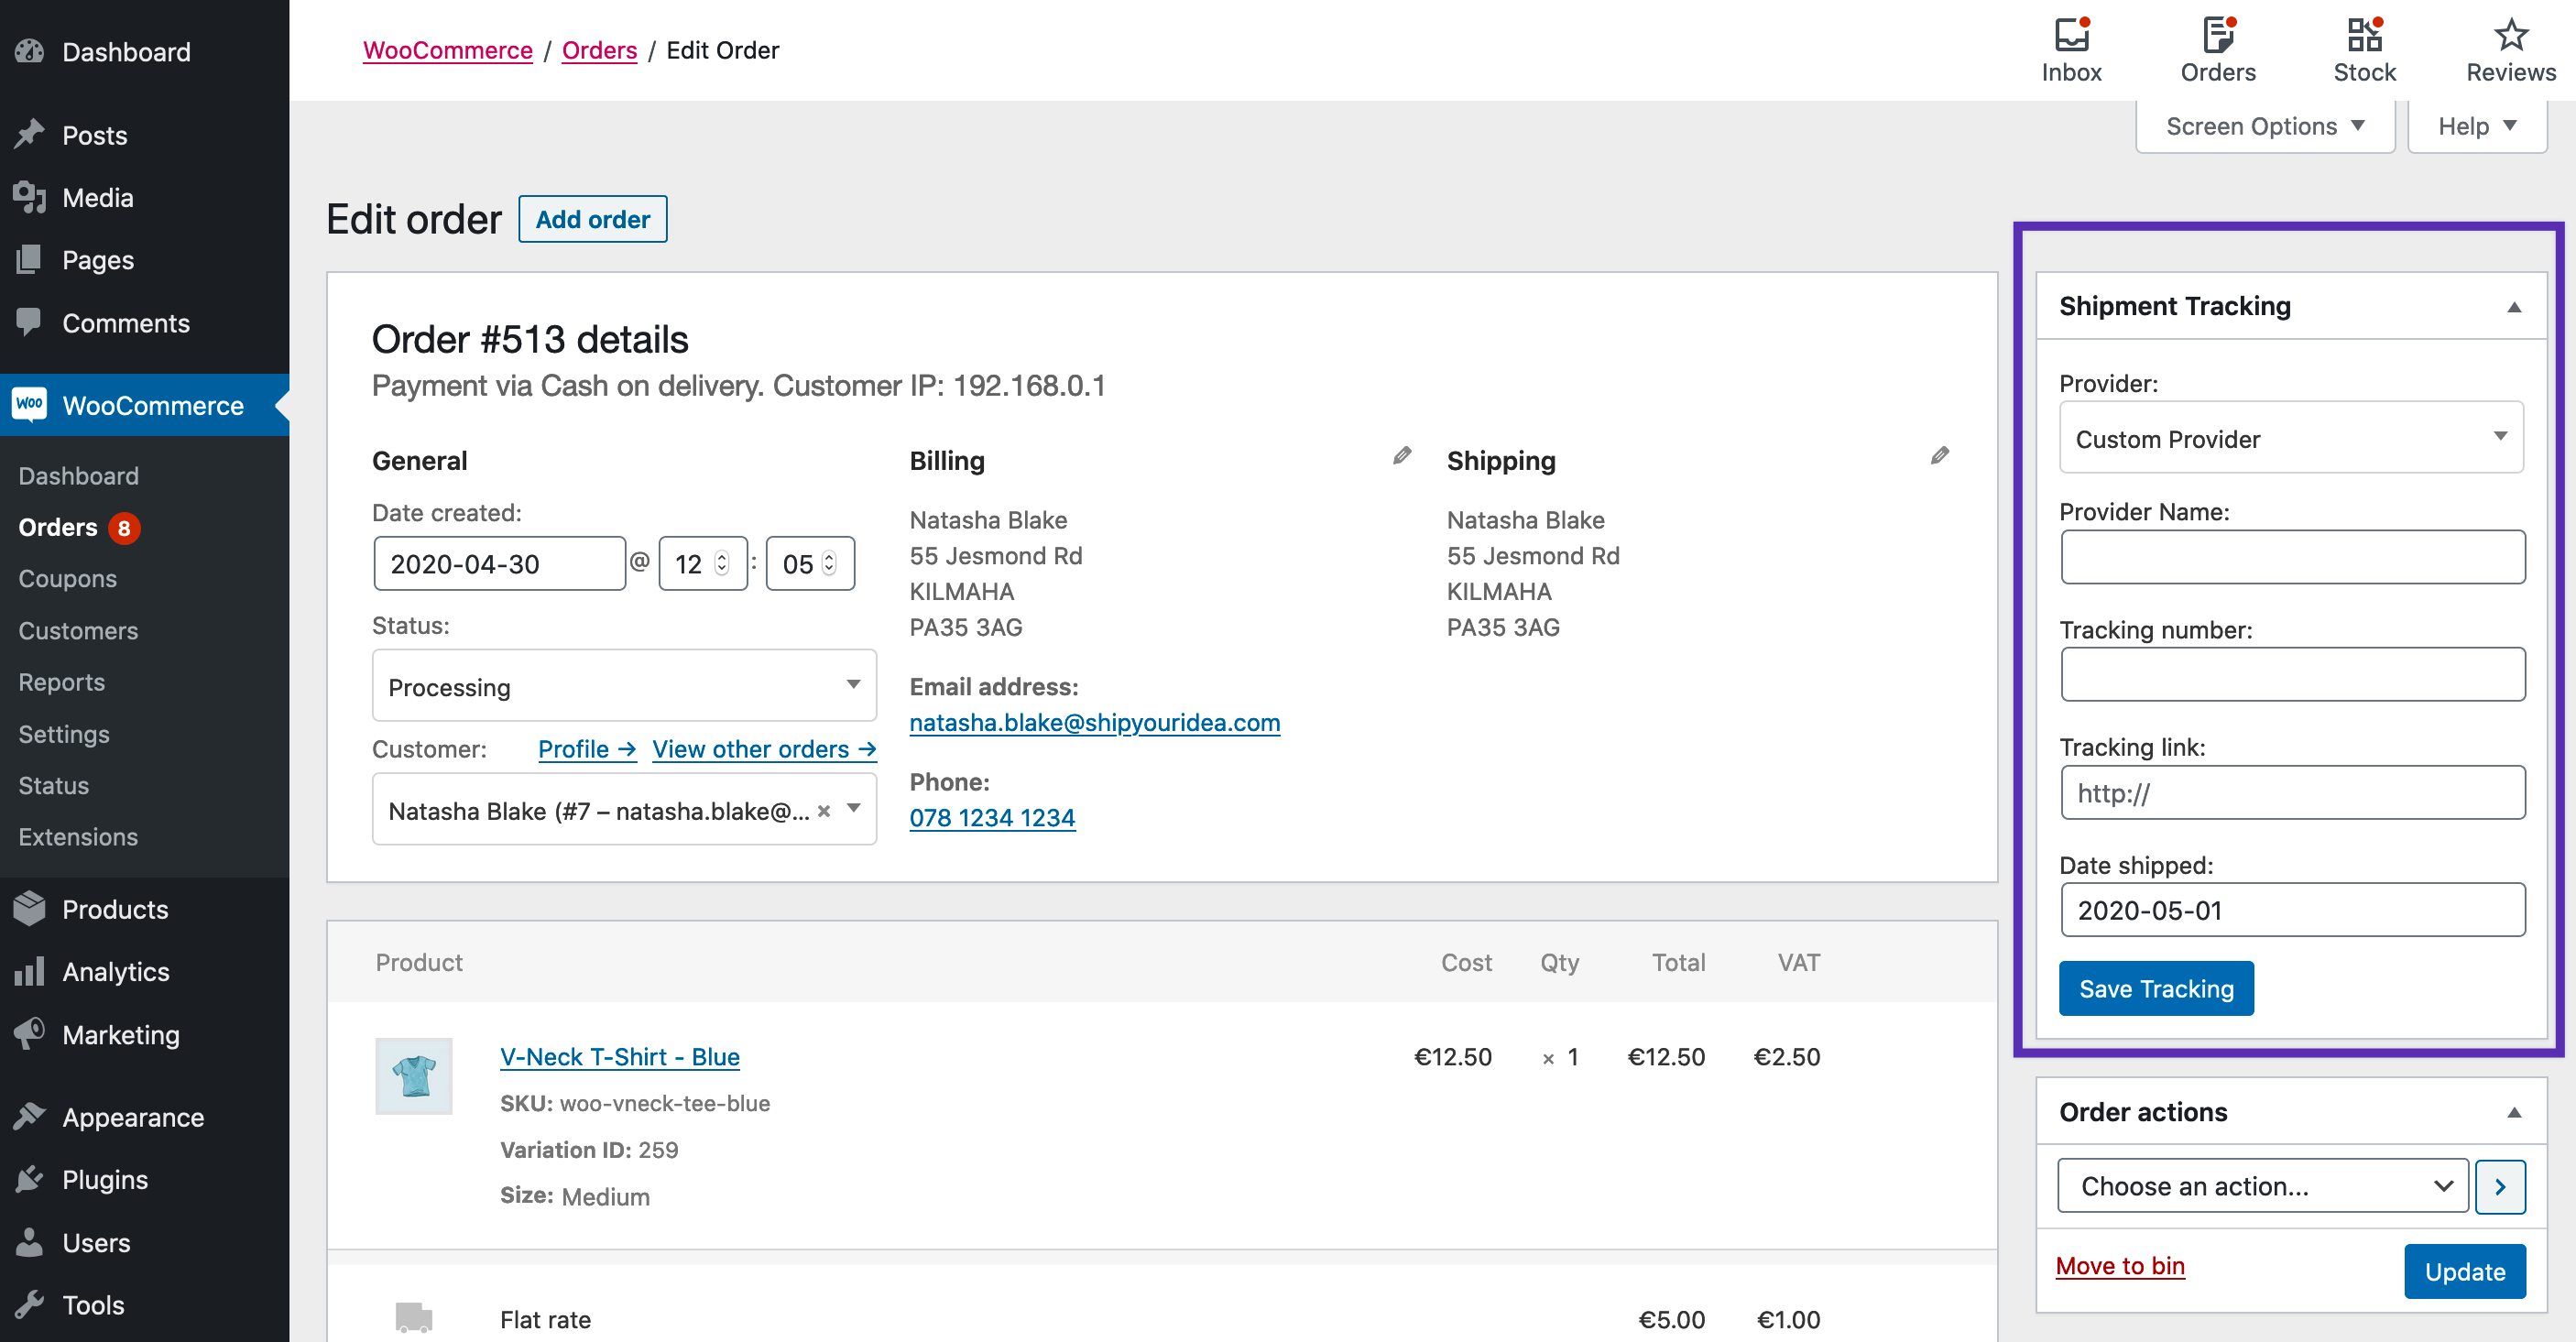Click Orders in the breadcrumb
The image size is (2576, 1342).
coord(599,50)
